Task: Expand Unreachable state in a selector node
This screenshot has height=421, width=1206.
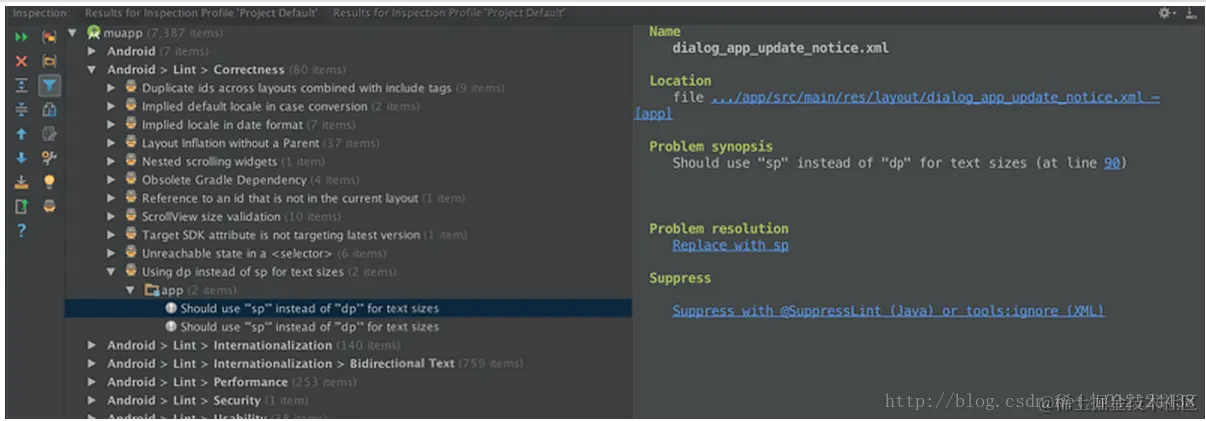Action: pyautogui.click(x=112, y=253)
